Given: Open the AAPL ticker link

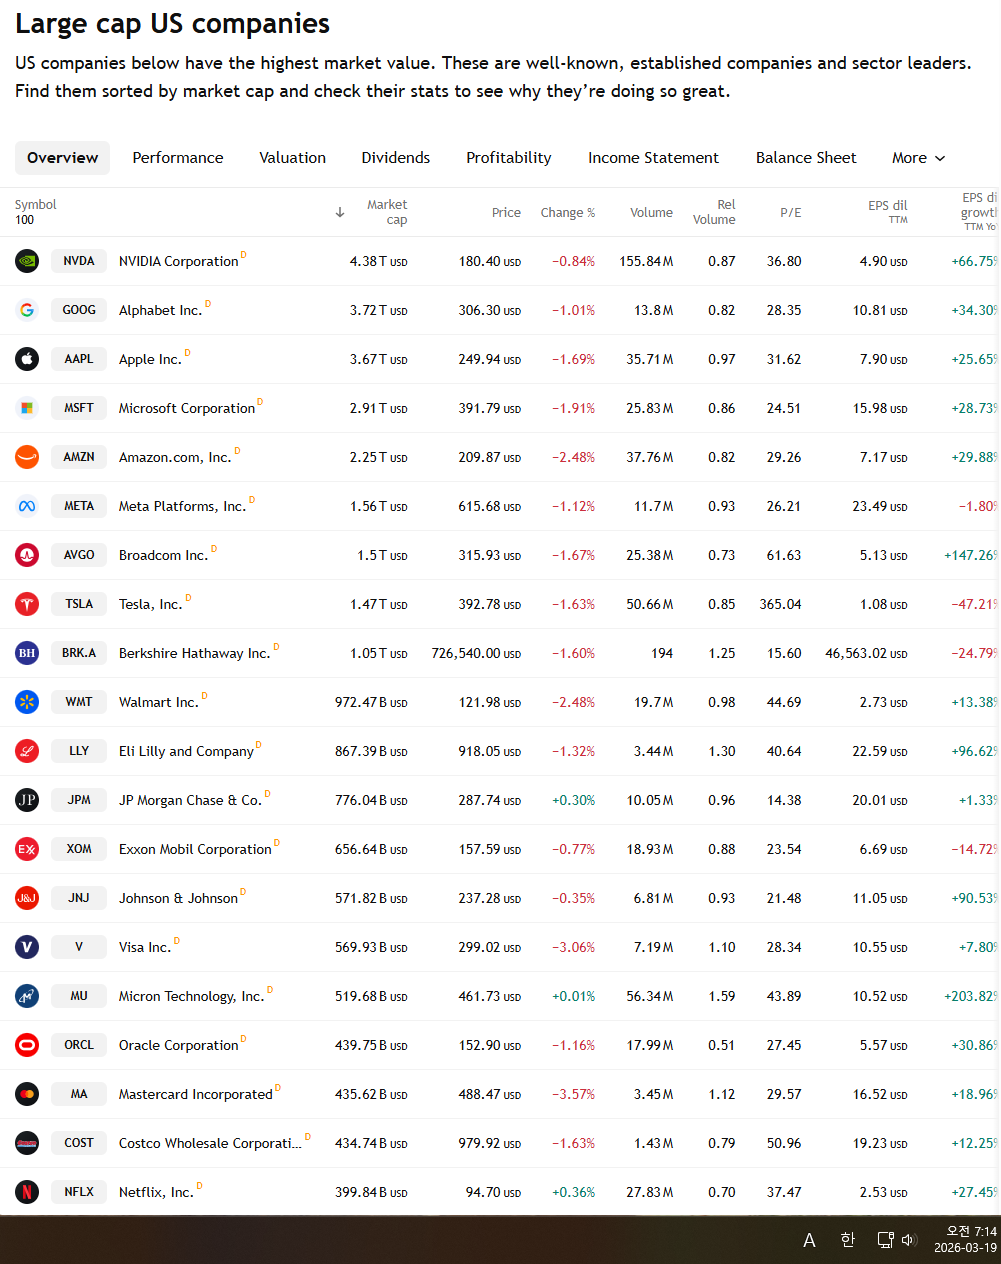Looking at the screenshot, I should (x=79, y=359).
